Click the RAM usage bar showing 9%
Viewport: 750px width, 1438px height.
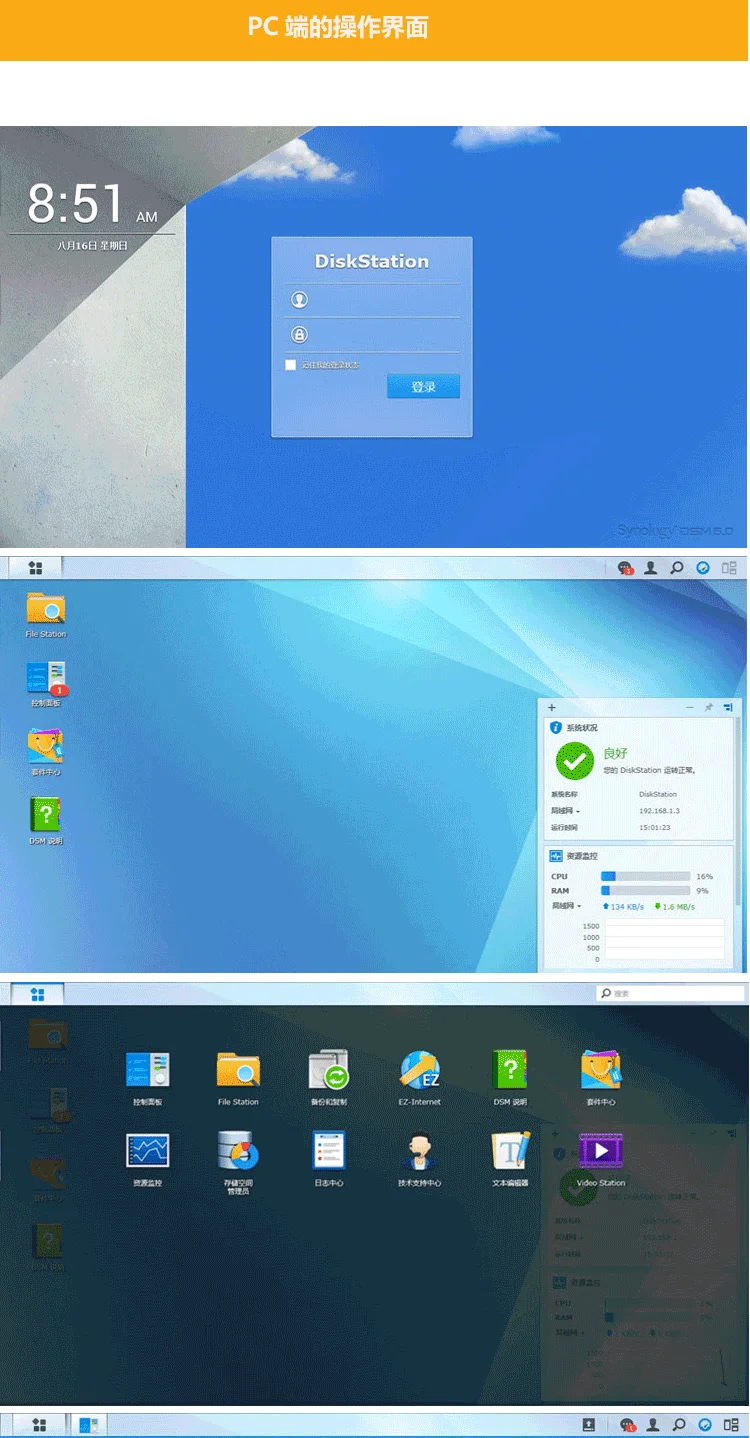645,890
